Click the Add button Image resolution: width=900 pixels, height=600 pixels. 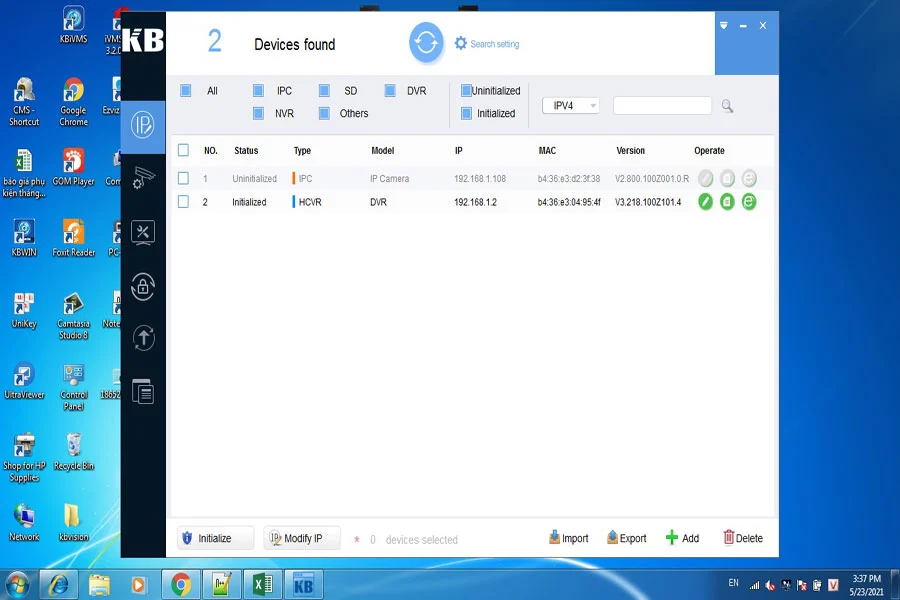point(682,538)
